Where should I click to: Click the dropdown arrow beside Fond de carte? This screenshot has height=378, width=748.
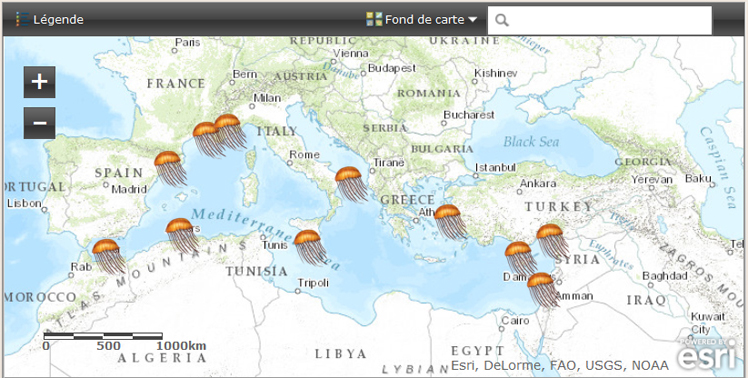[x=472, y=20]
